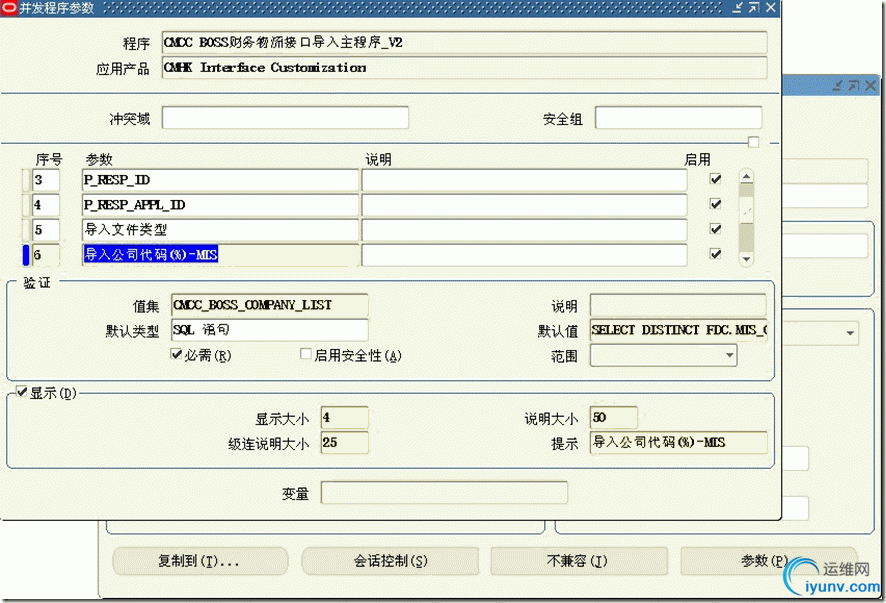
Task: Click the 序号 field with value 5
Action: pyautogui.click(x=46, y=229)
